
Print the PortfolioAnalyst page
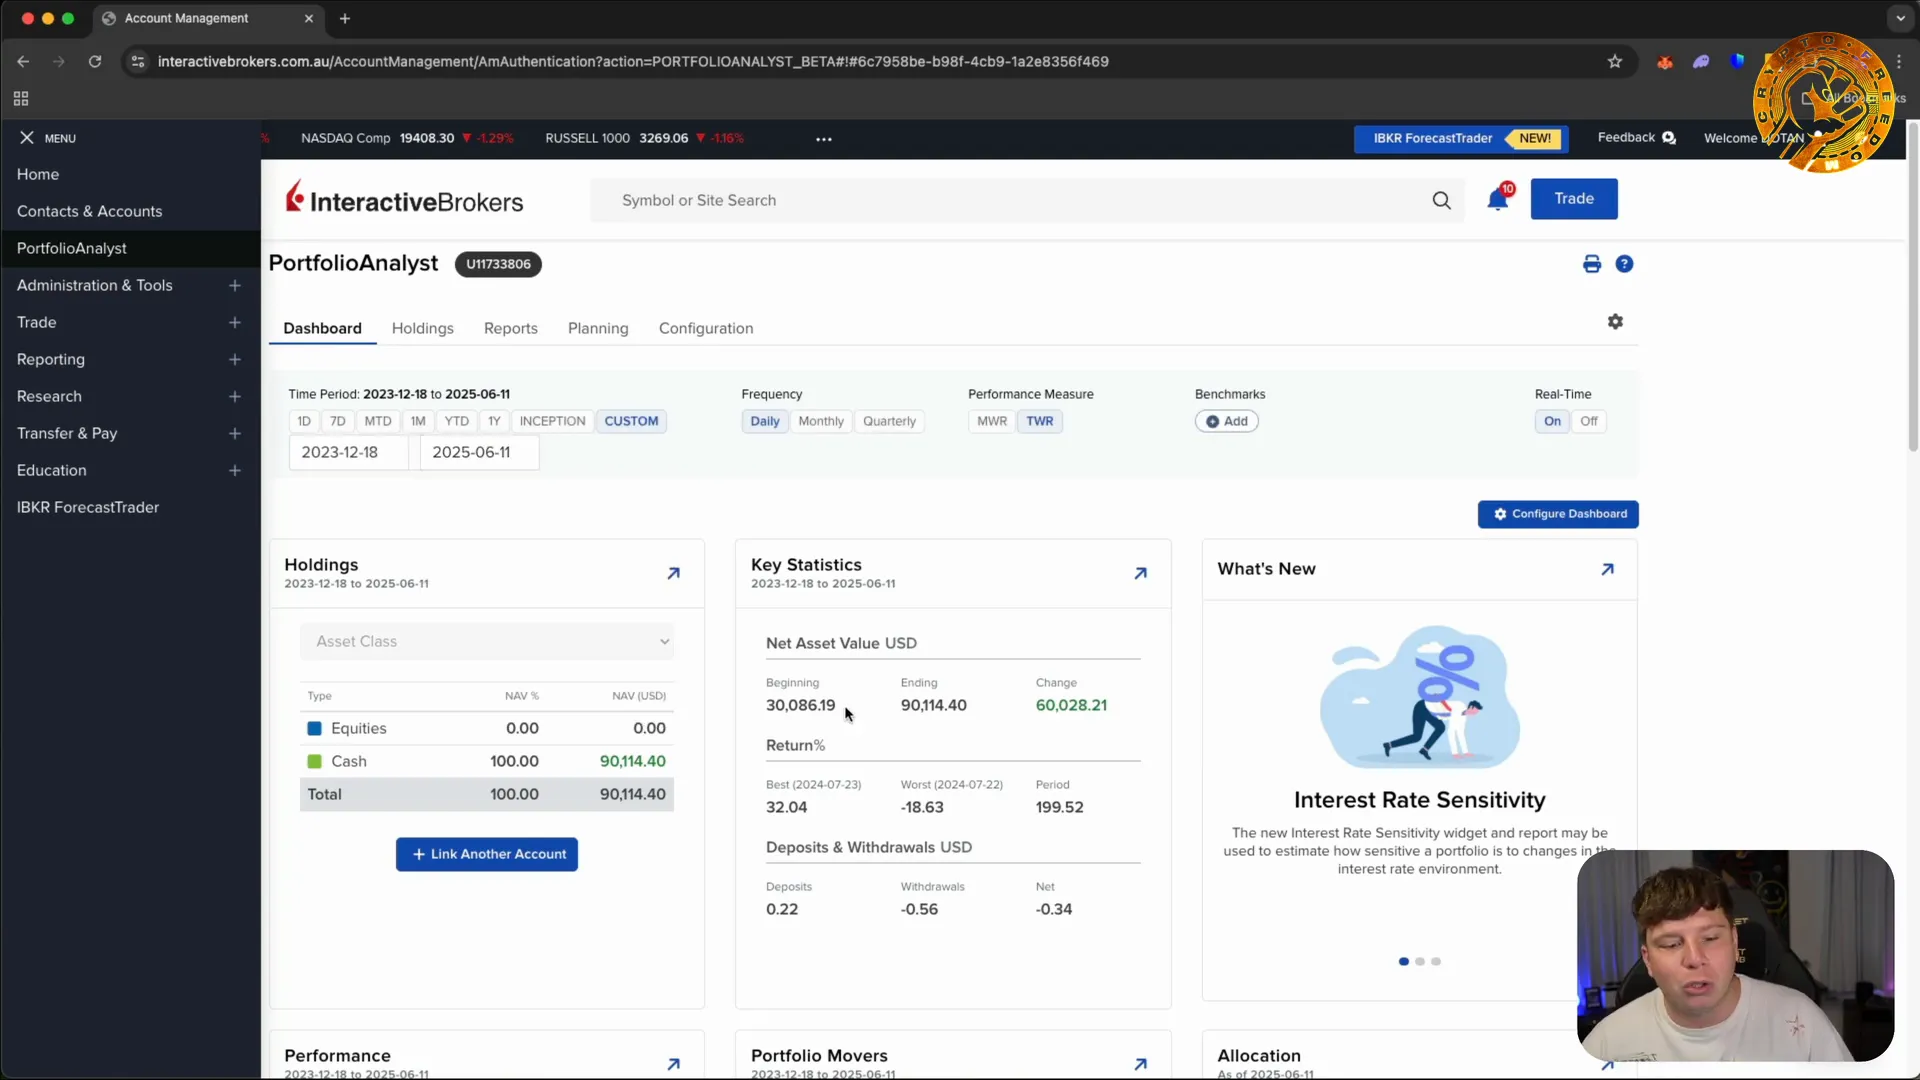[x=1592, y=264]
